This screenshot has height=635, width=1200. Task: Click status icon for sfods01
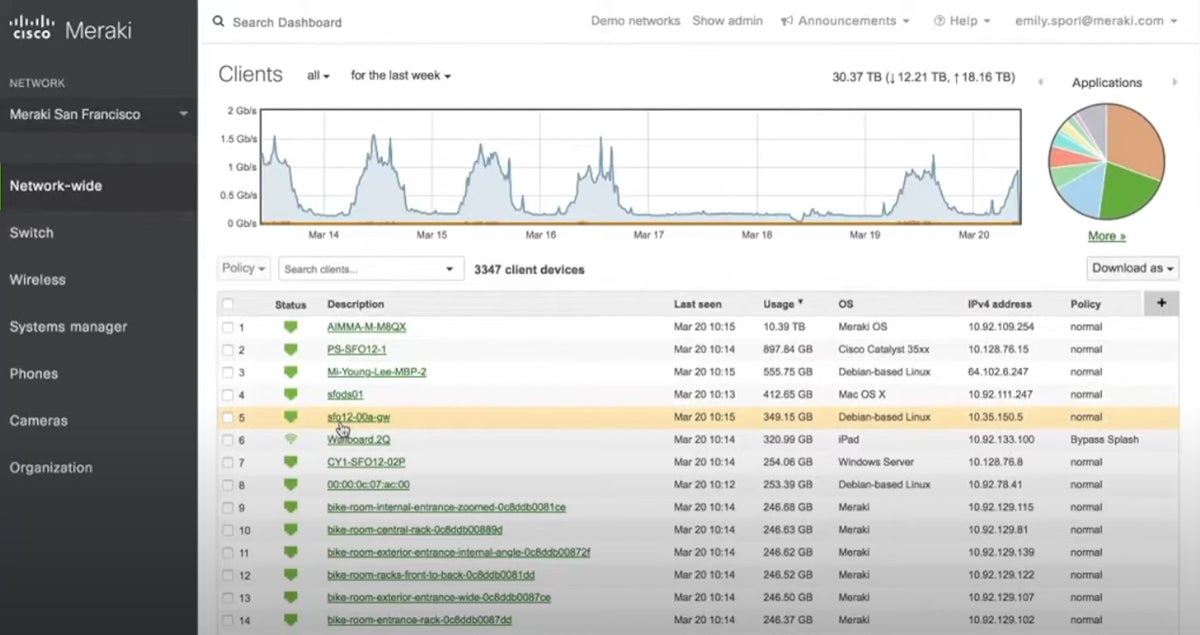pyautogui.click(x=291, y=394)
